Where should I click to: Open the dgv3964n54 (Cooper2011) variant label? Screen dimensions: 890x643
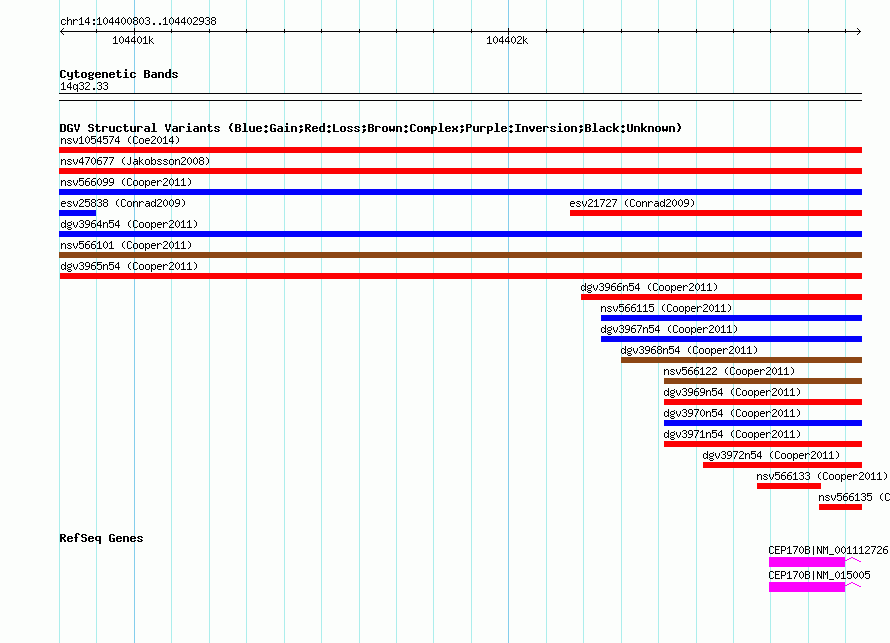pos(129,224)
